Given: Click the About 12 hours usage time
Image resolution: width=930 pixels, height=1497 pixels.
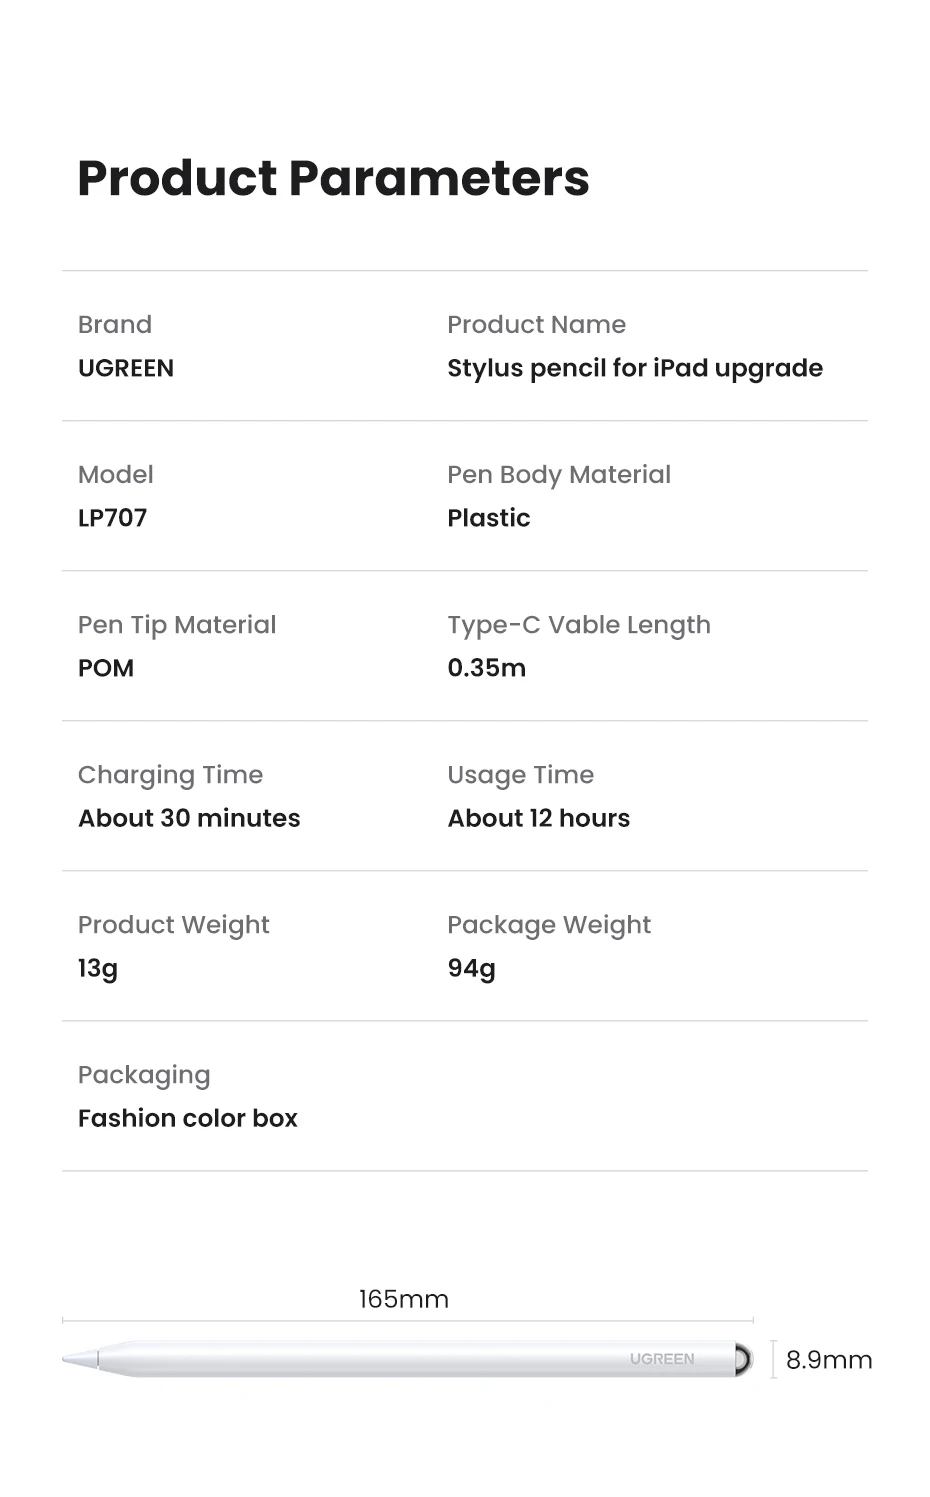Looking at the screenshot, I should [x=538, y=818].
